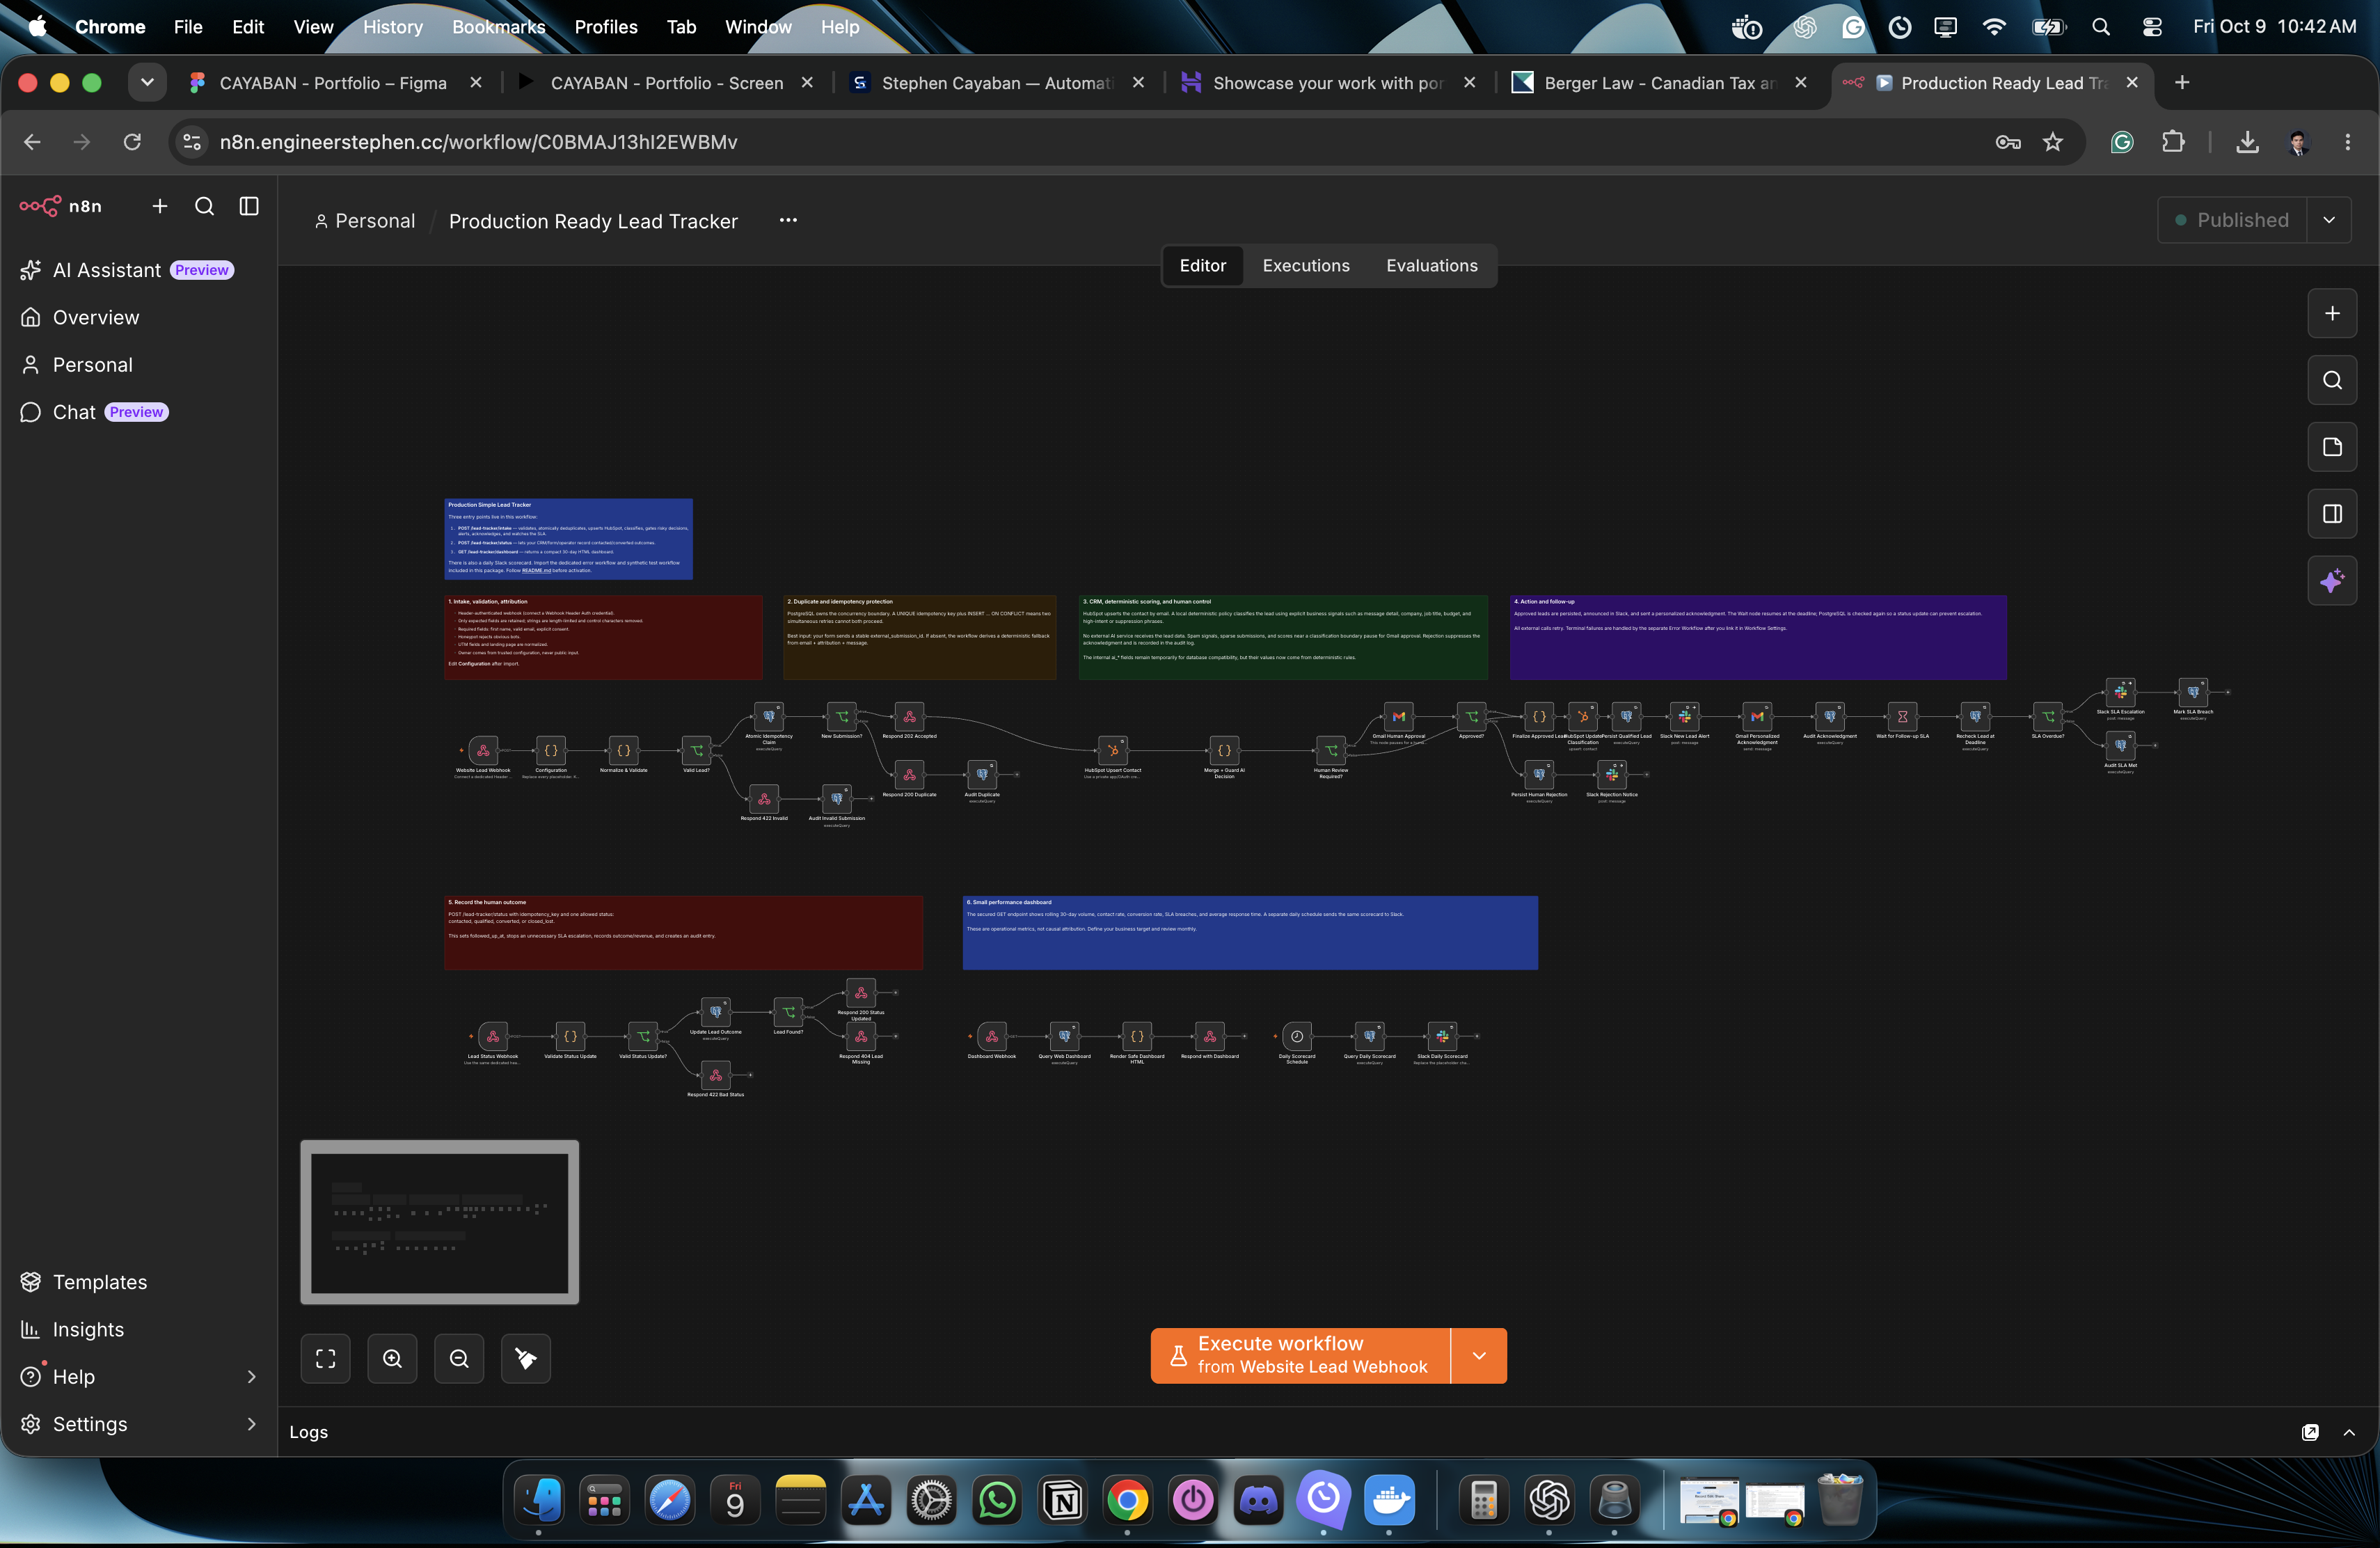This screenshot has width=2380, height=1548.
Task: Open the AI sparkle assistant button on canvas
Action: tap(2332, 581)
